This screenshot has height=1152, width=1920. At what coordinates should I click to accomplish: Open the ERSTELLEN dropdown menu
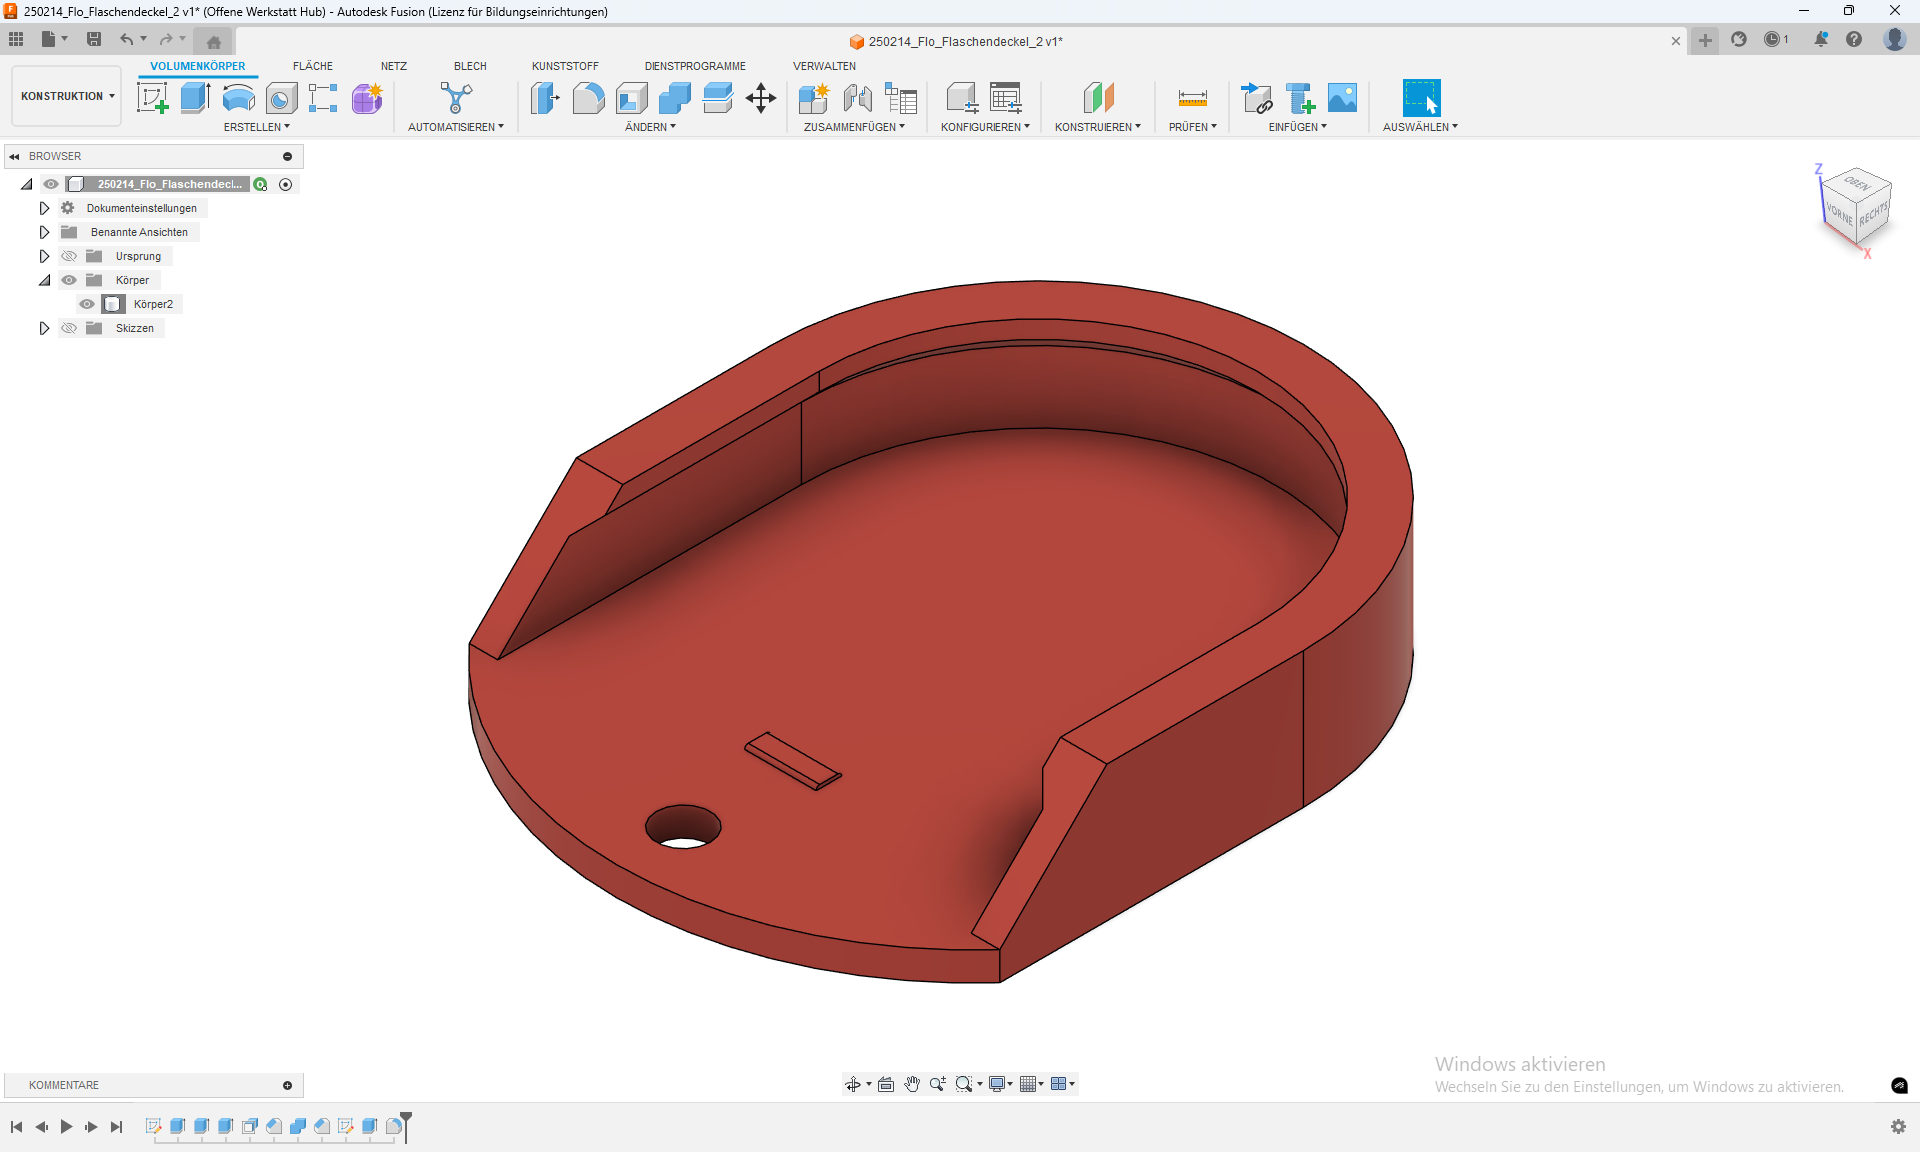pyautogui.click(x=256, y=127)
